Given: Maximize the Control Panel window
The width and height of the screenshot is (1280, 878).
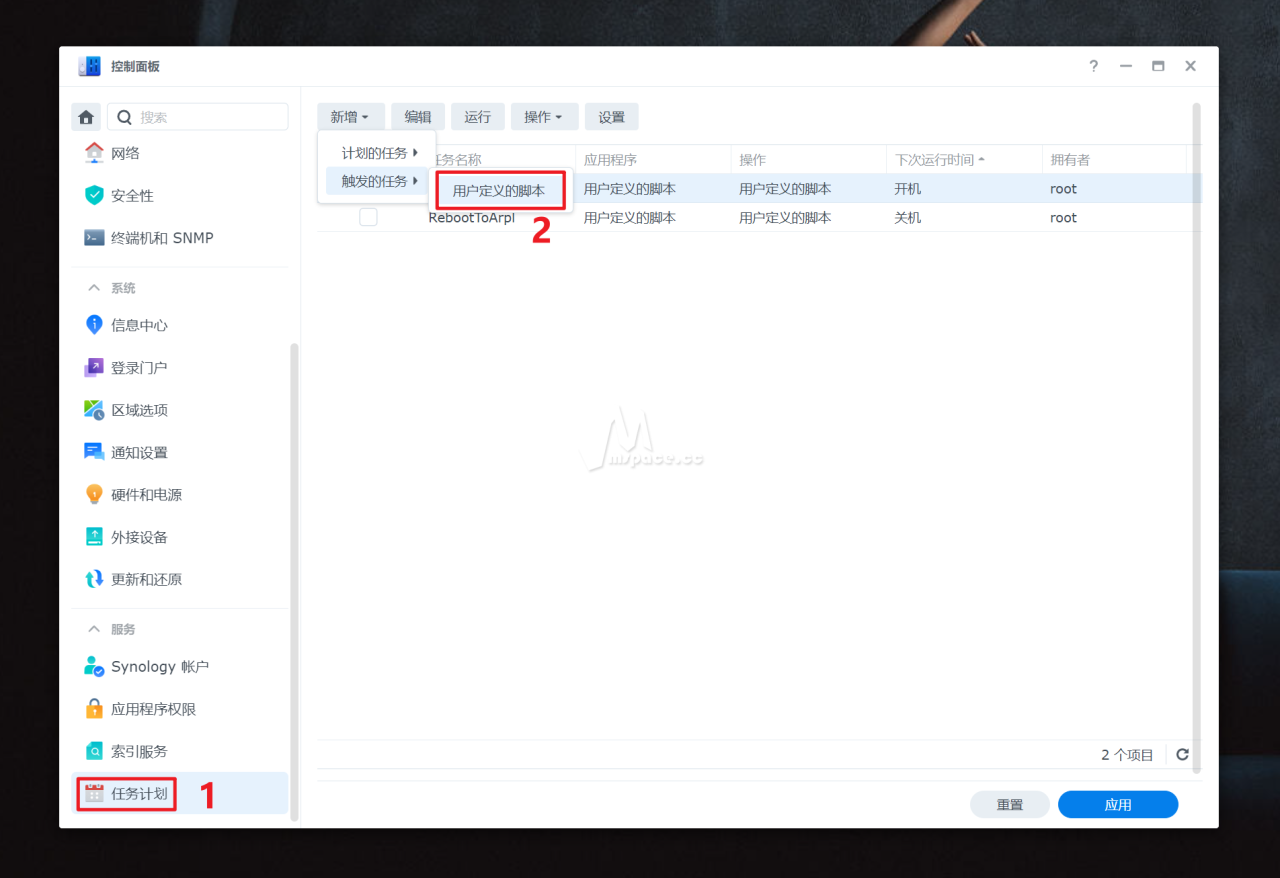Looking at the screenshot, I should pos(1158,66).
